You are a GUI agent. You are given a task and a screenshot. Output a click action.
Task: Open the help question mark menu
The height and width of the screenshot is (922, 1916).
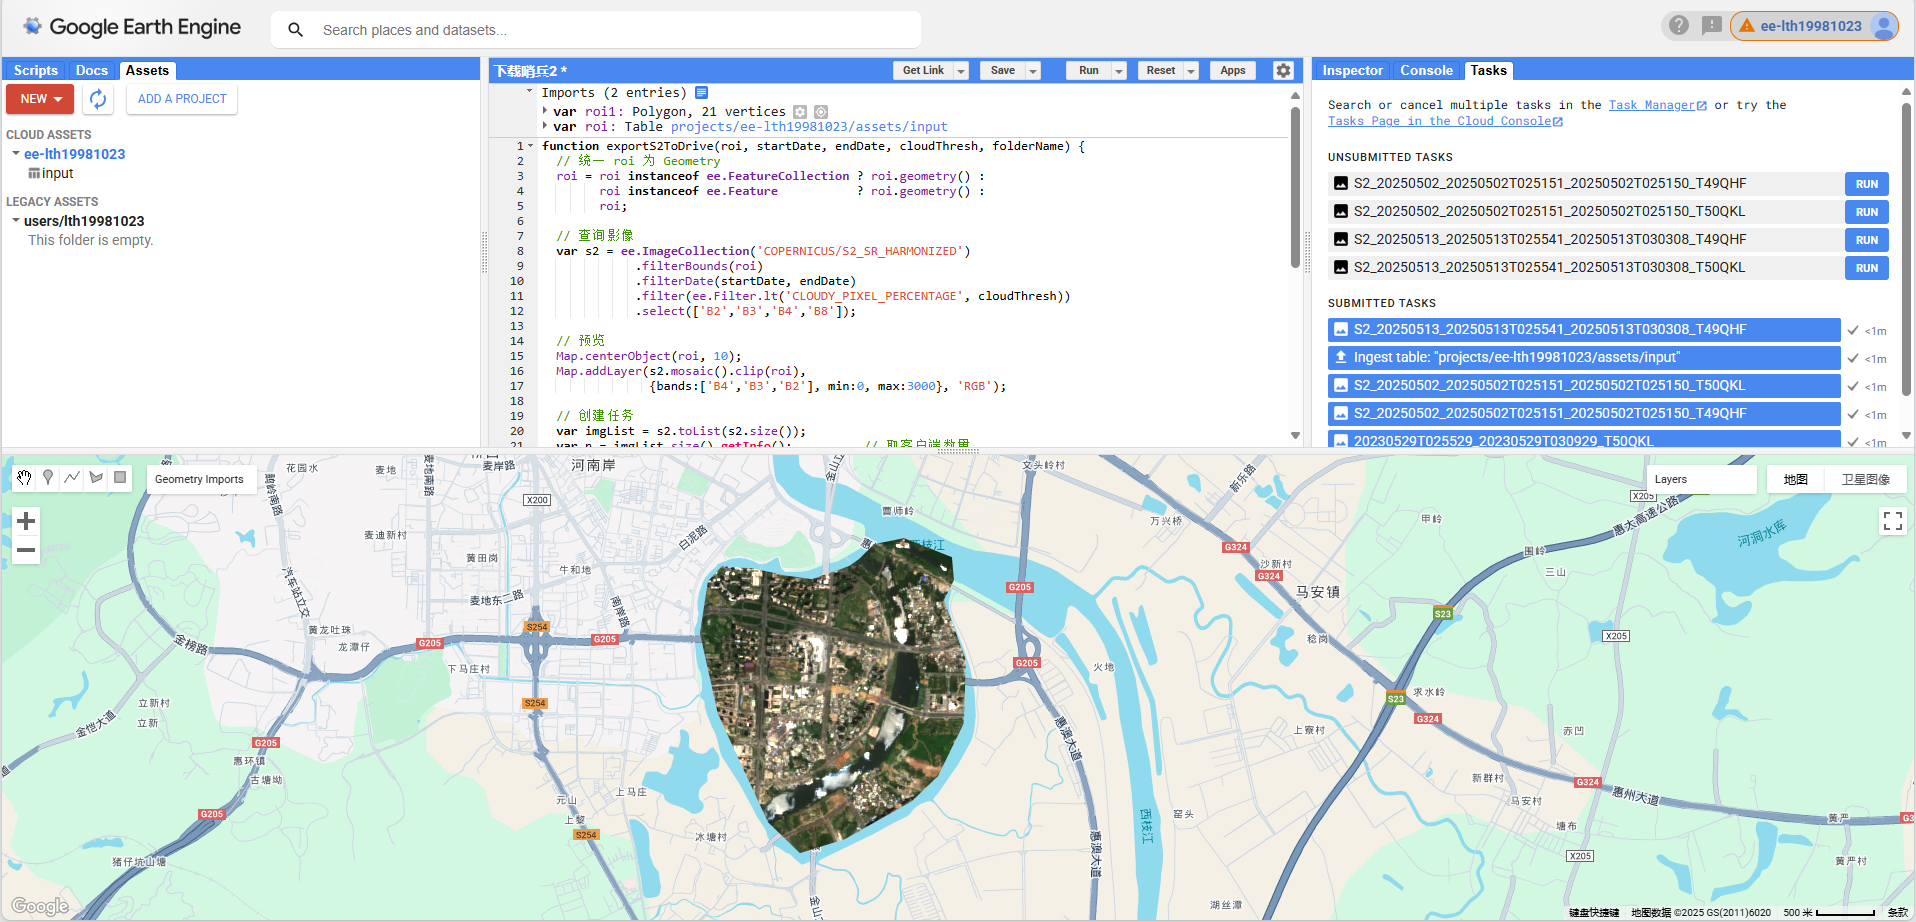click(1679, 26)
